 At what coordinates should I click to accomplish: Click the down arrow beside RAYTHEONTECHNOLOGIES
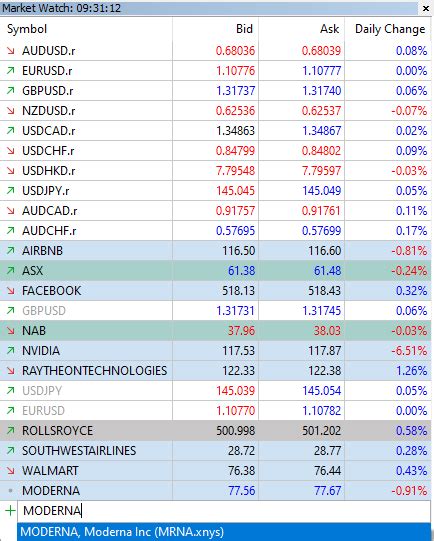(11, 371)
